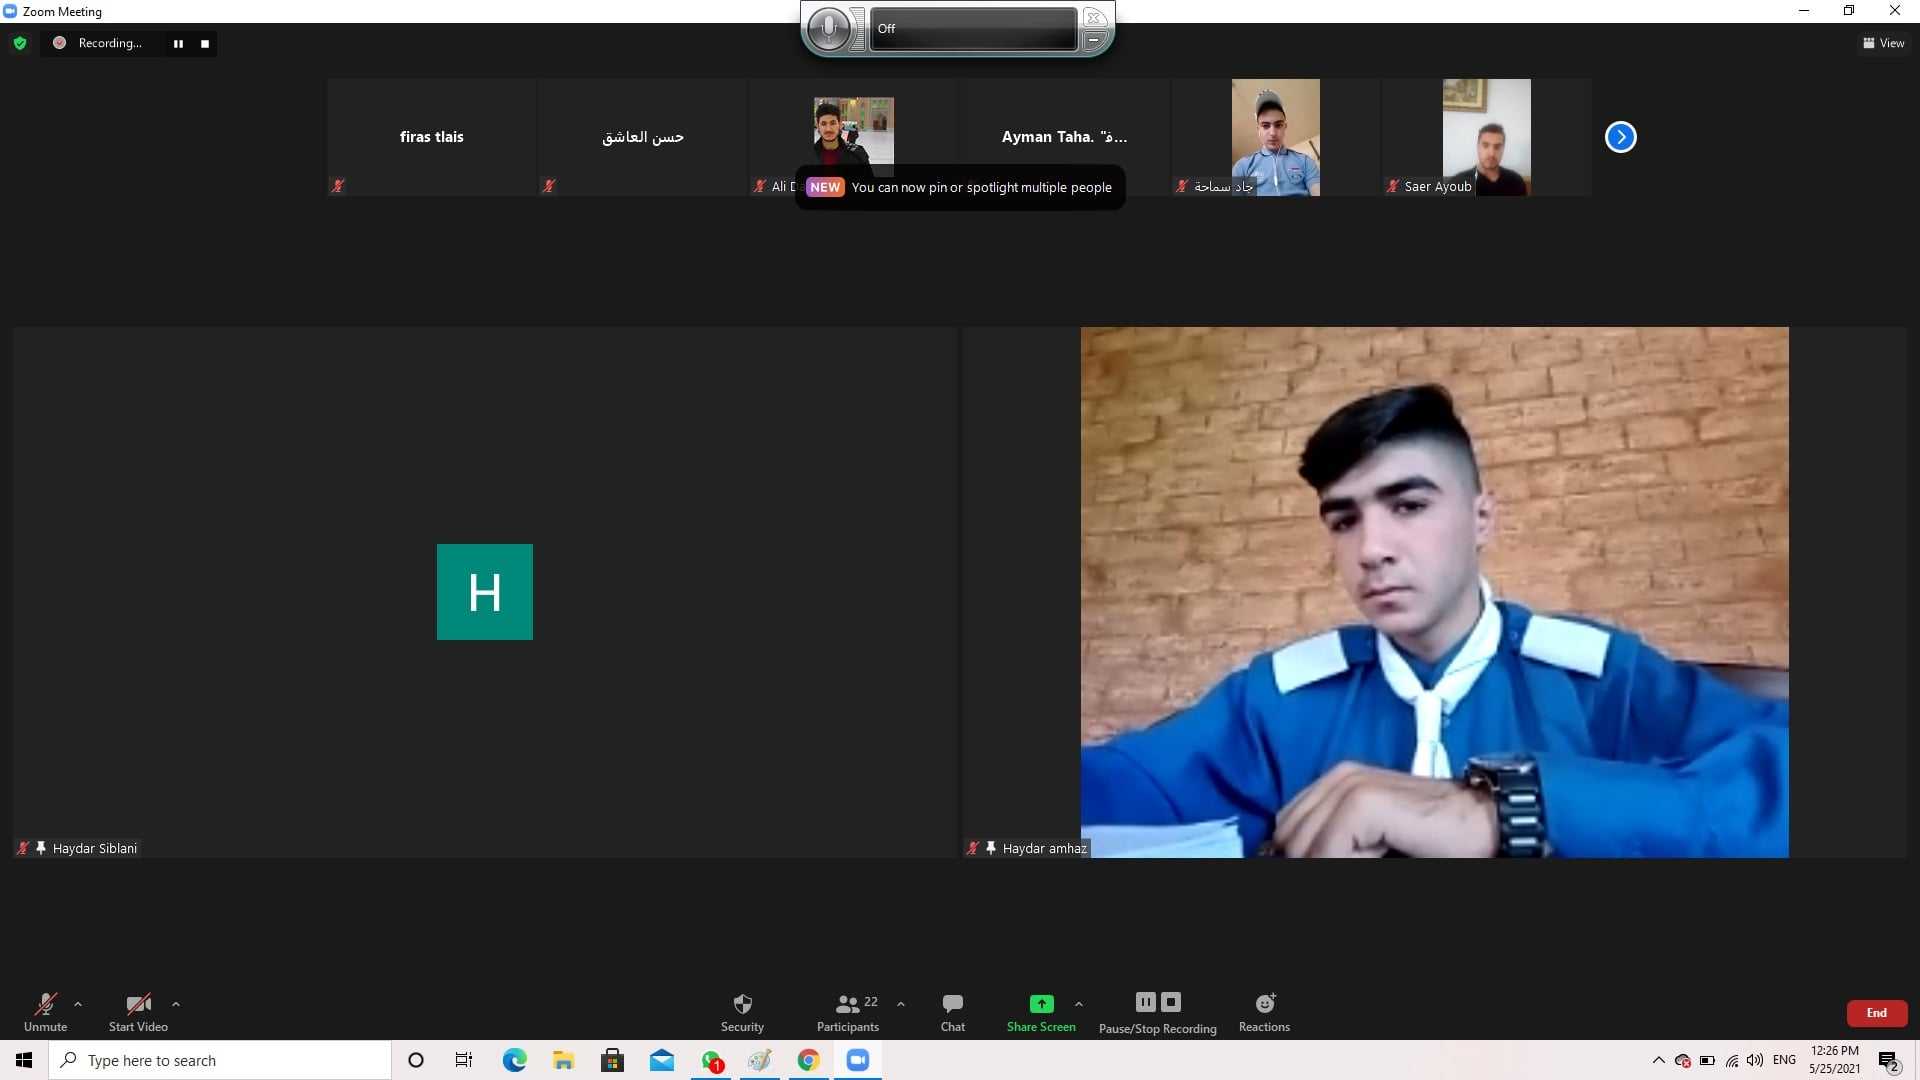Screen dimensions: 1920x1080
Task: Show next participants with the blue arrow
Action: (1620, 137)
